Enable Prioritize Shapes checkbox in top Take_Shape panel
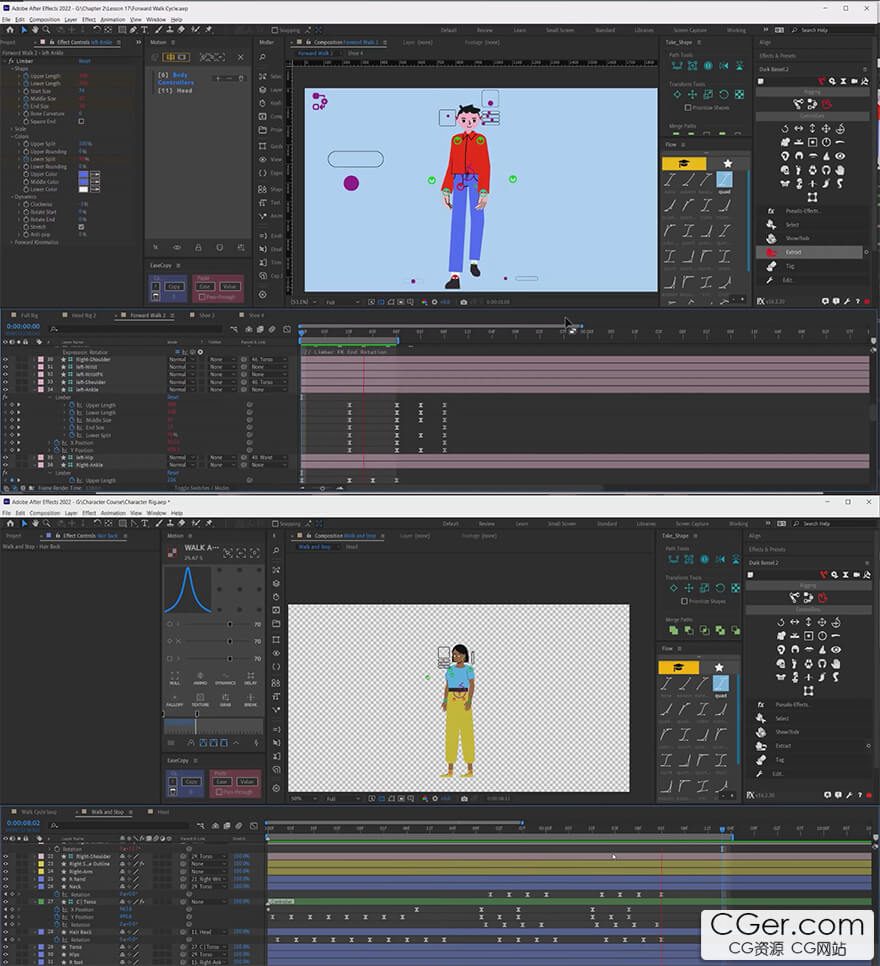The height and width of the screenshot is (966, 880). 687,107
